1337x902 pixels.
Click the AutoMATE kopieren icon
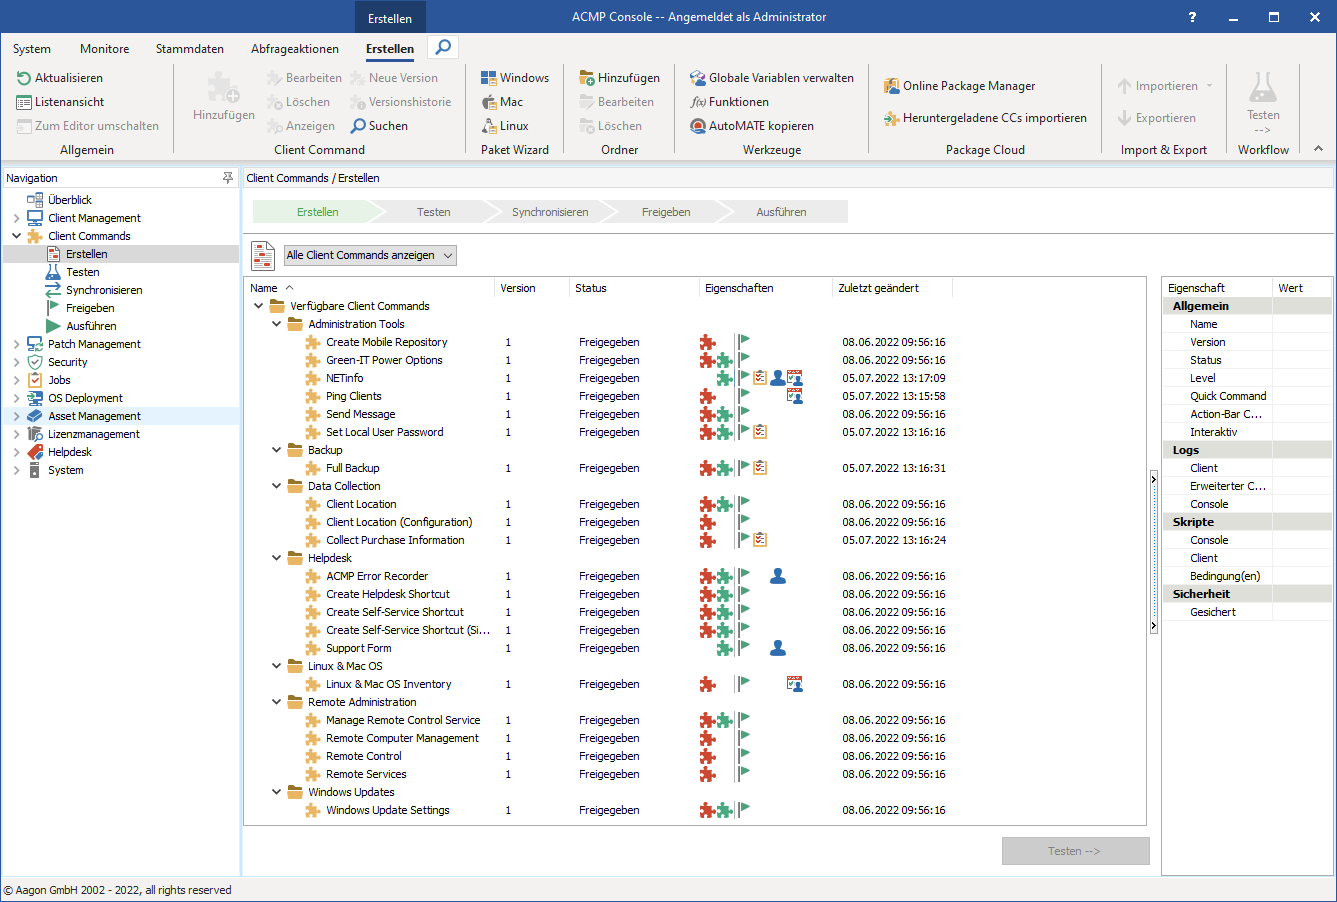pos(698,126)
